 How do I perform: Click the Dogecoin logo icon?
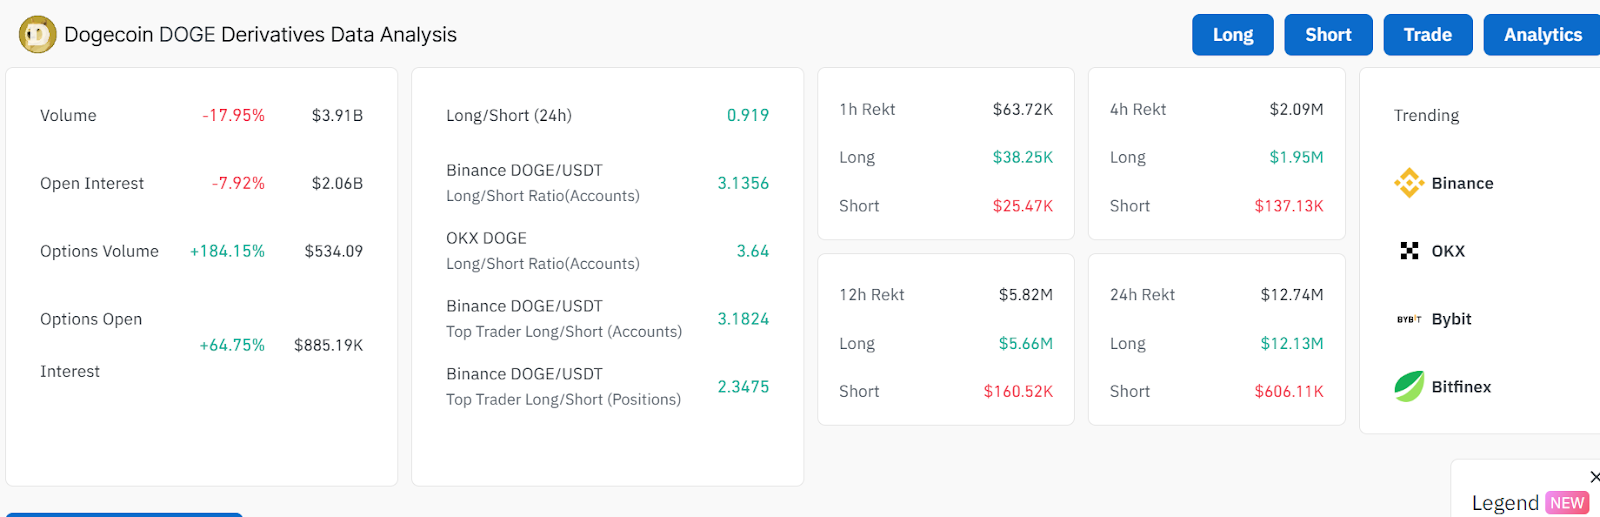37,35
